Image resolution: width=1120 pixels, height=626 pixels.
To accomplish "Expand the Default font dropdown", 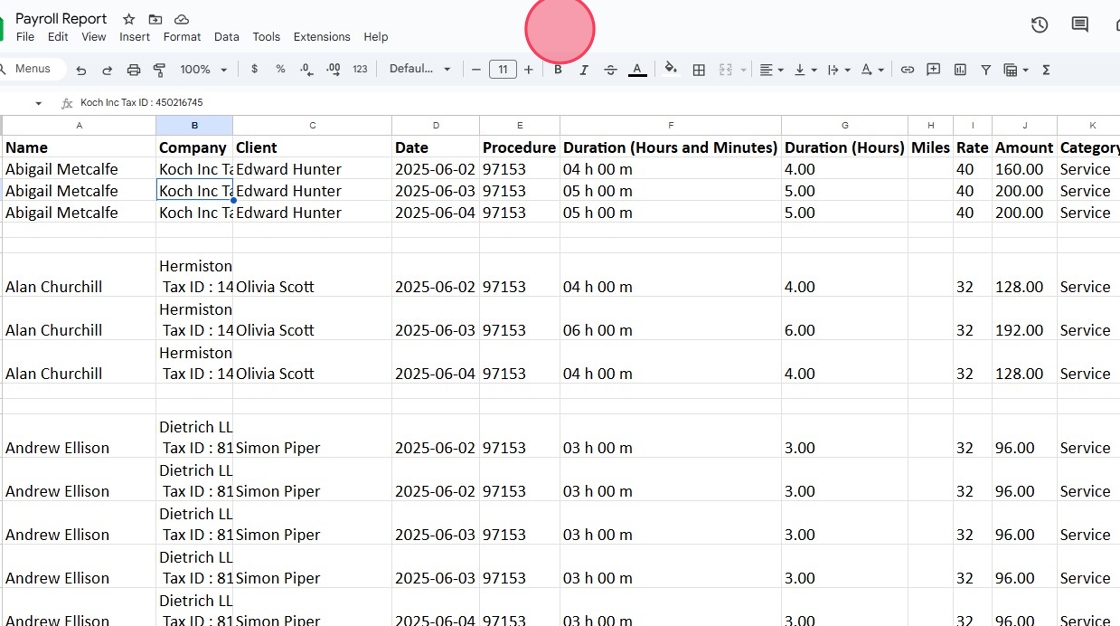I will pos(420,70).
